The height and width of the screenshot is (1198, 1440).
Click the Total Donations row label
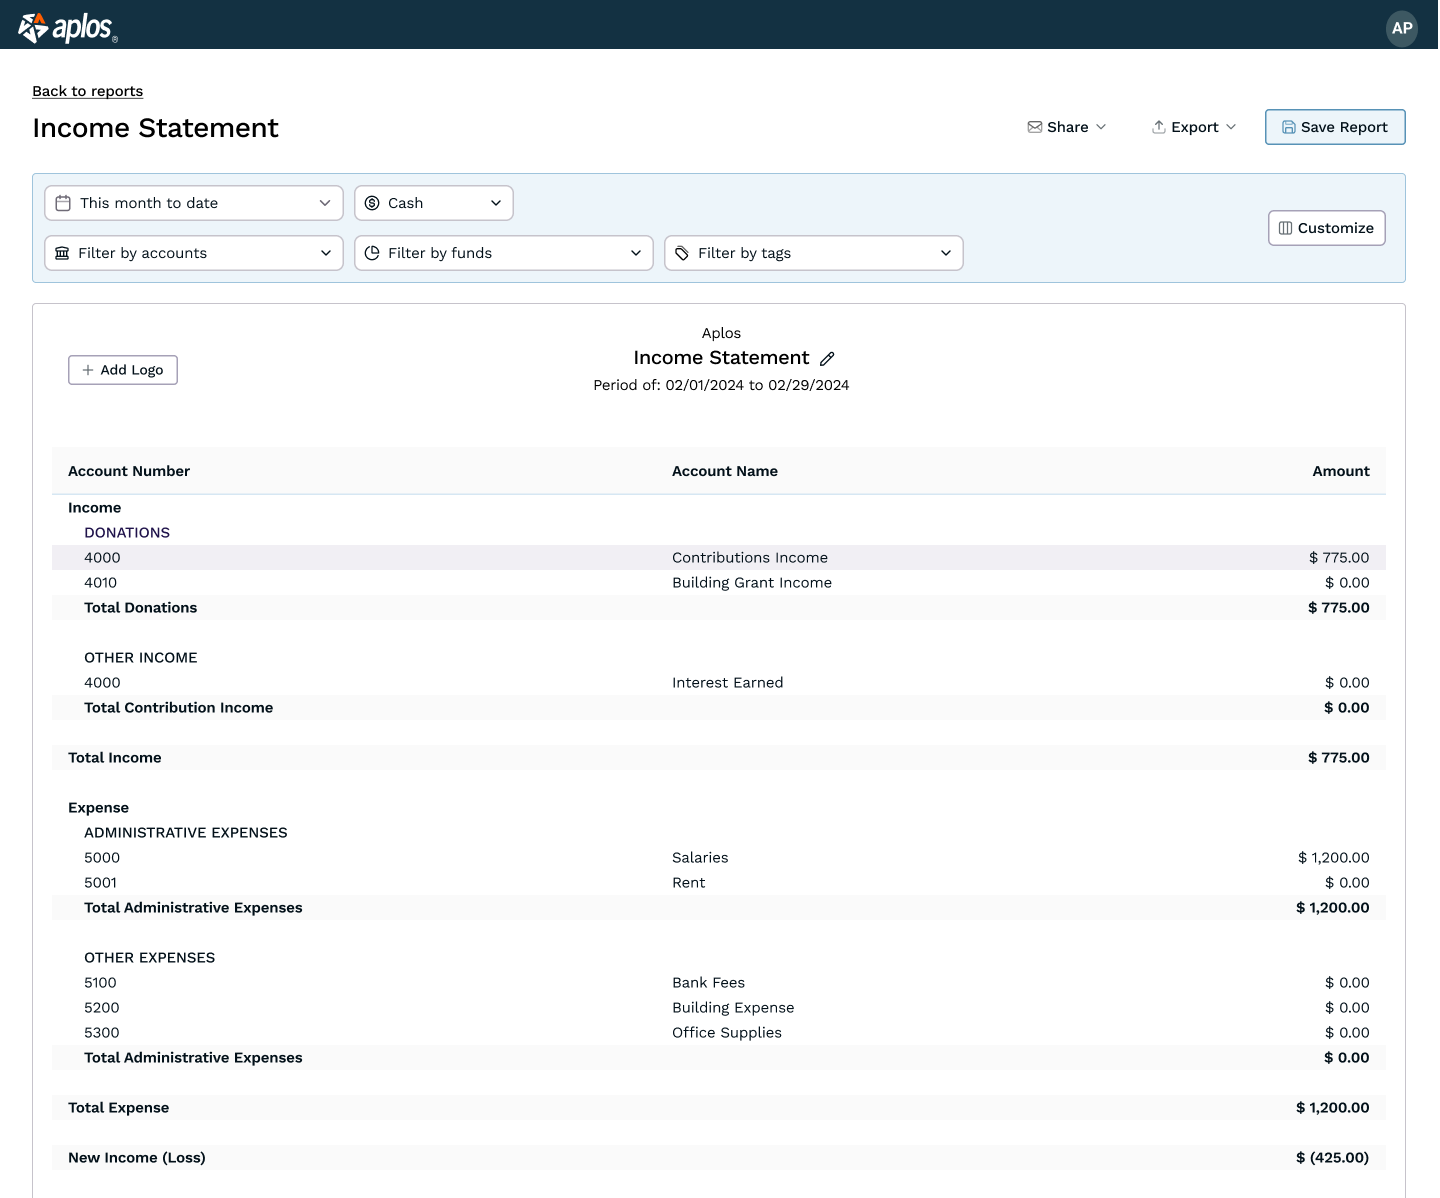[141, 608]
